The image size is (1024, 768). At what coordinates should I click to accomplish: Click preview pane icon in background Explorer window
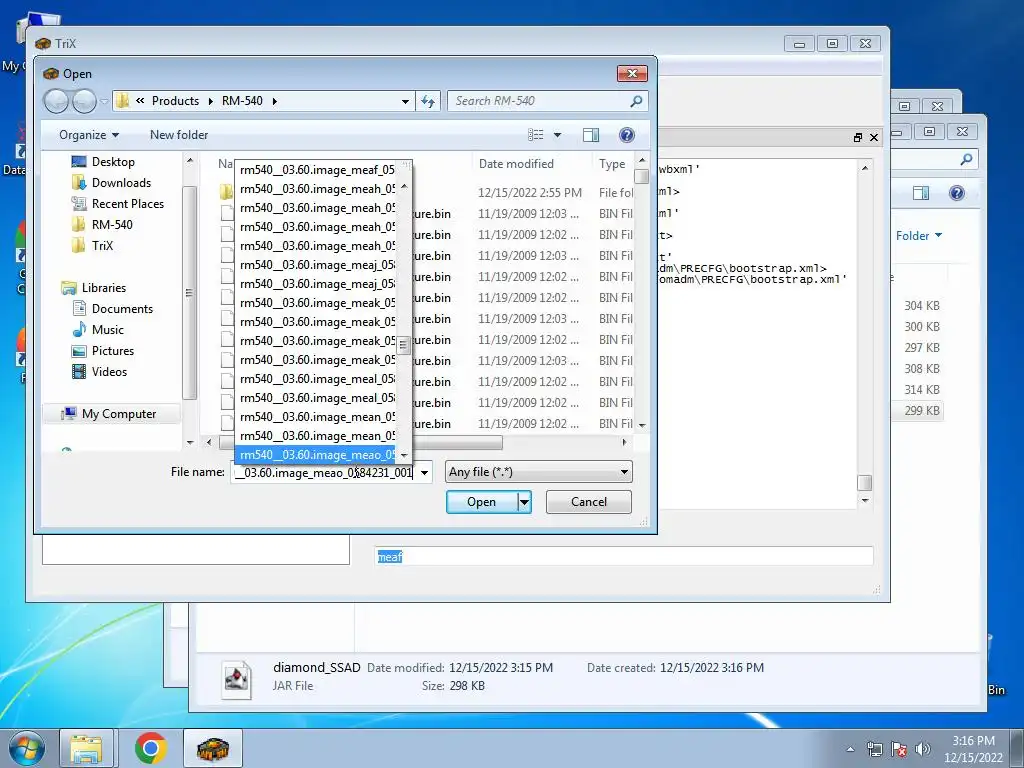(921, 193)
